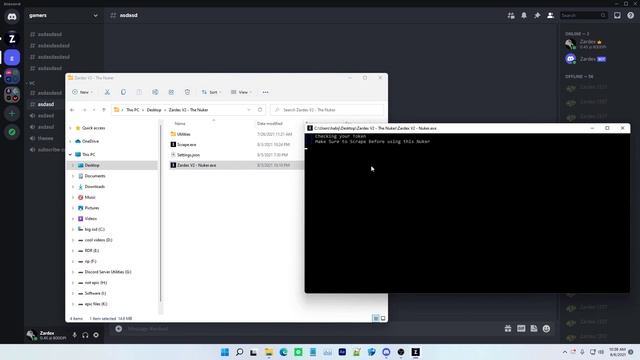Image resolution: width=640 pixels, height=360 pixels.
Task: Collapse This PC in navigation tree
Action: click(70, 155)
